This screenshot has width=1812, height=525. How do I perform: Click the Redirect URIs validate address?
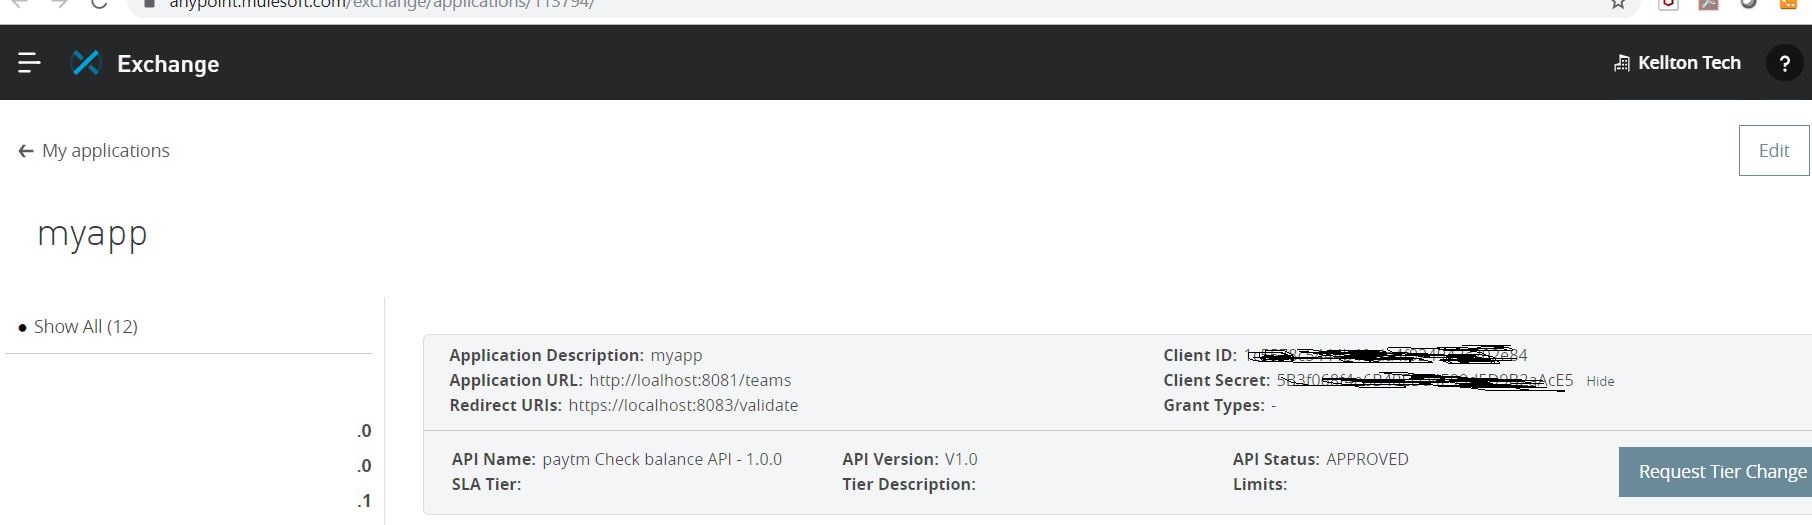pyautogui.click(x=683, y=405)
